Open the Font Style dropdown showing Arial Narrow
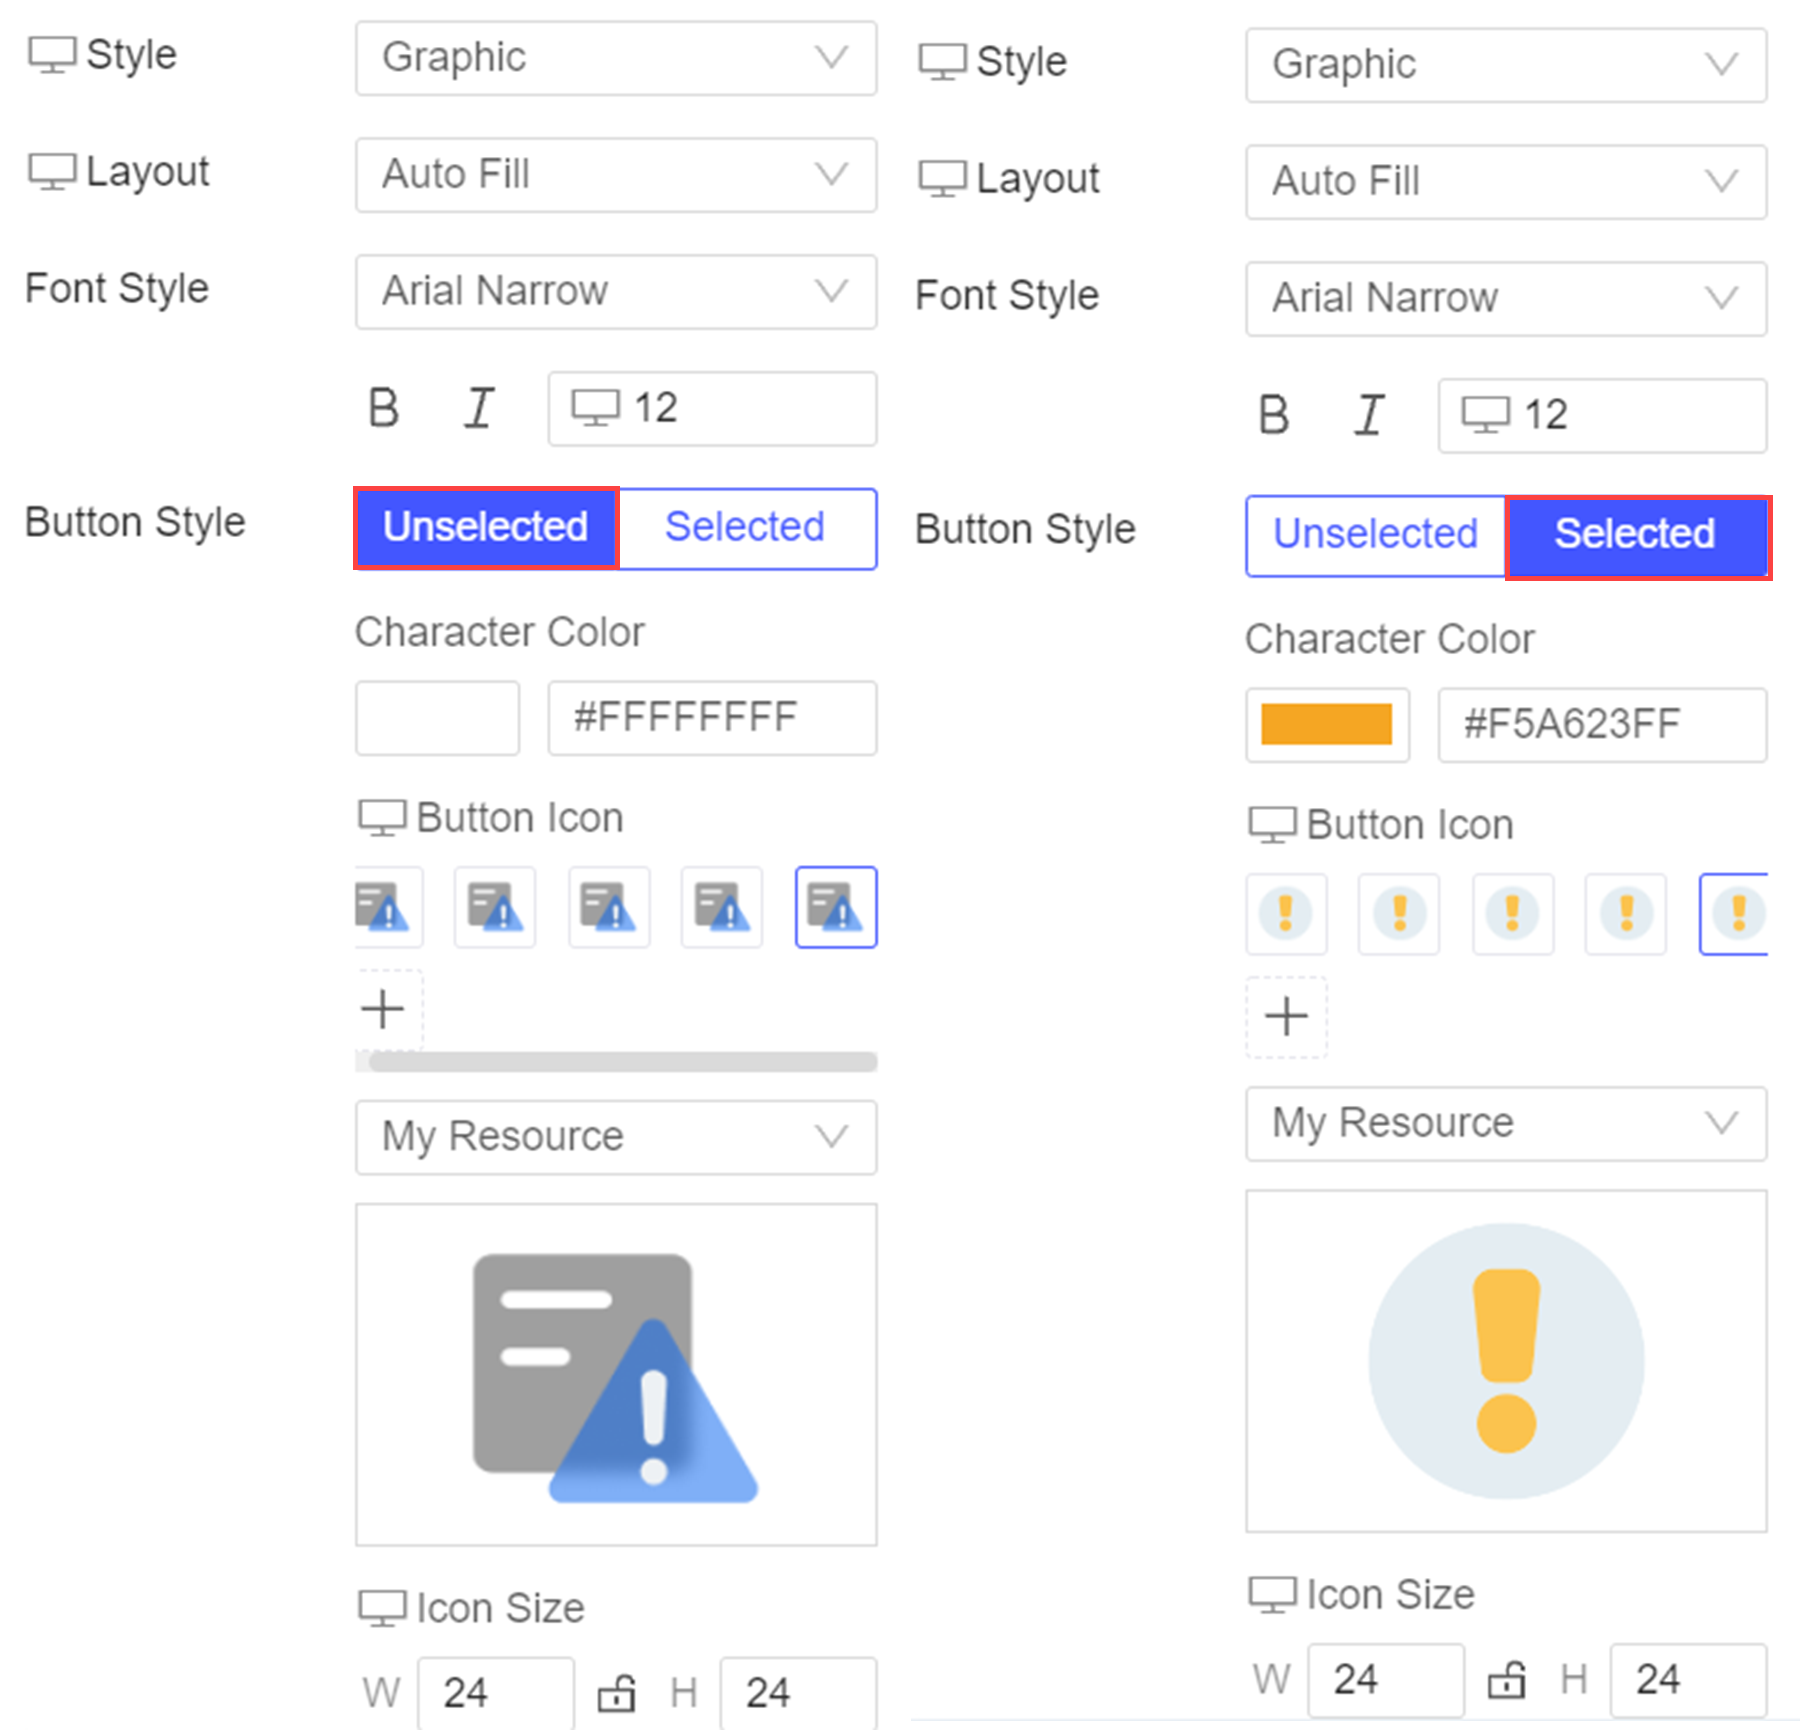Screen dimensions: 1800x1730 click(615, 291)
